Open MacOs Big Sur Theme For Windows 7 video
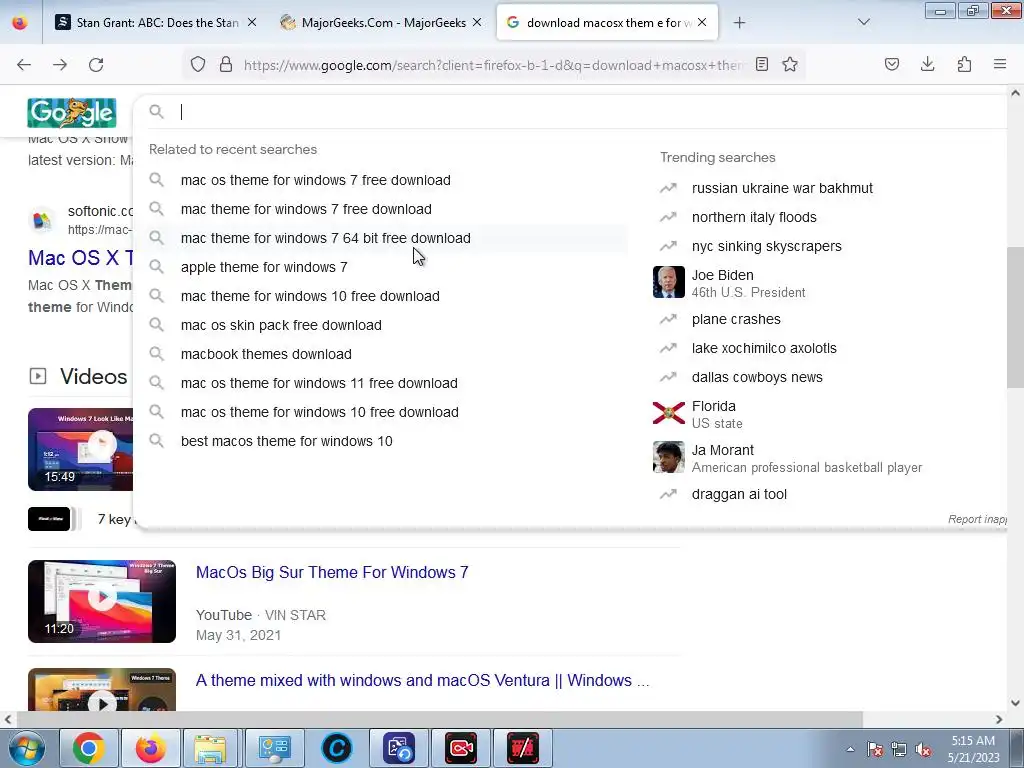 click(332, 573)
